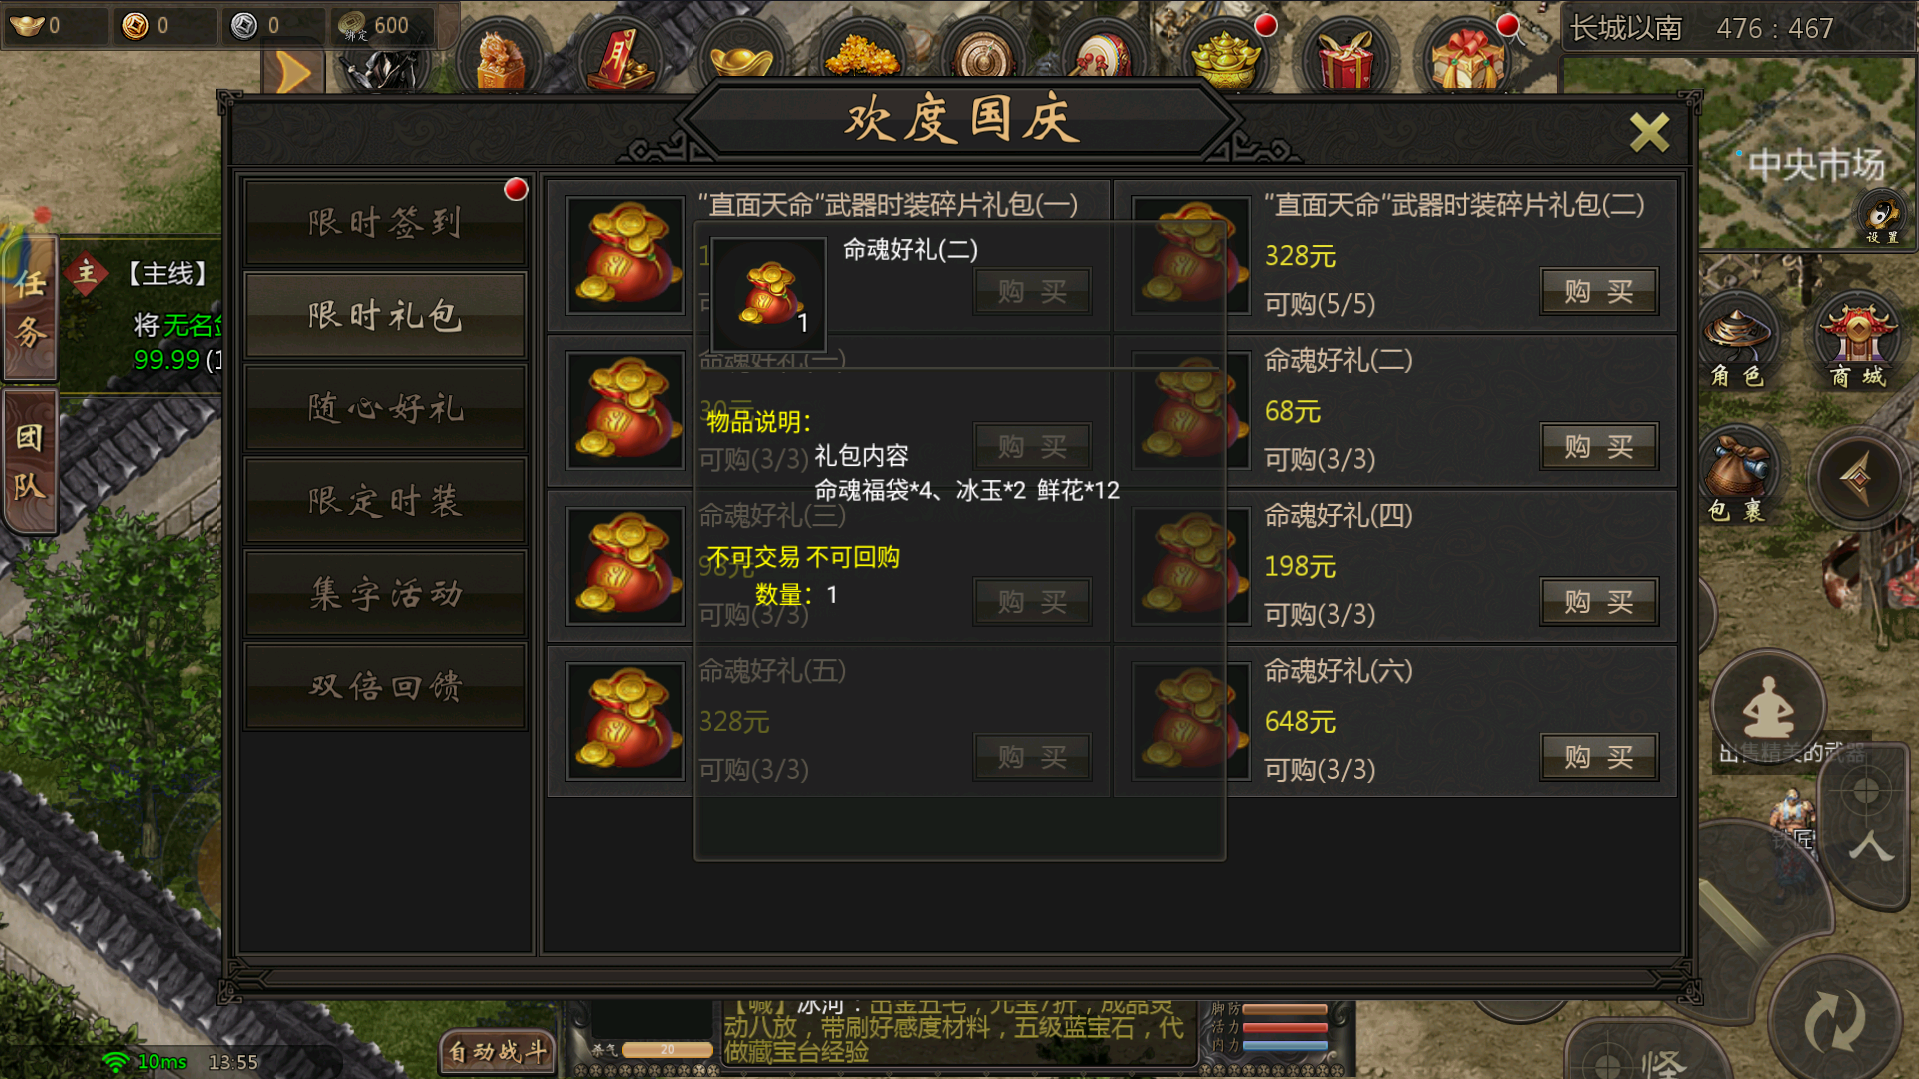Tap the meditation pose icon
This screenshot has height=1079, width=1919.
[1768, 707]
